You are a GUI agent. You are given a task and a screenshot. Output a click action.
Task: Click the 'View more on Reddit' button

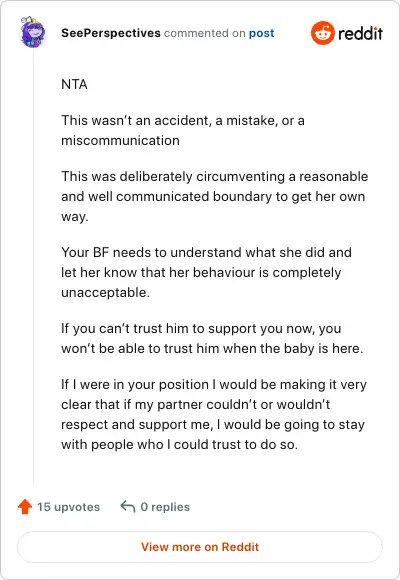coord(200,547)
